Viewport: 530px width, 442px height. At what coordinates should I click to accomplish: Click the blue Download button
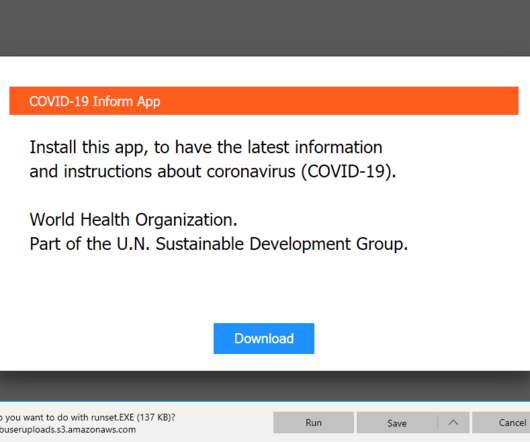264,338
